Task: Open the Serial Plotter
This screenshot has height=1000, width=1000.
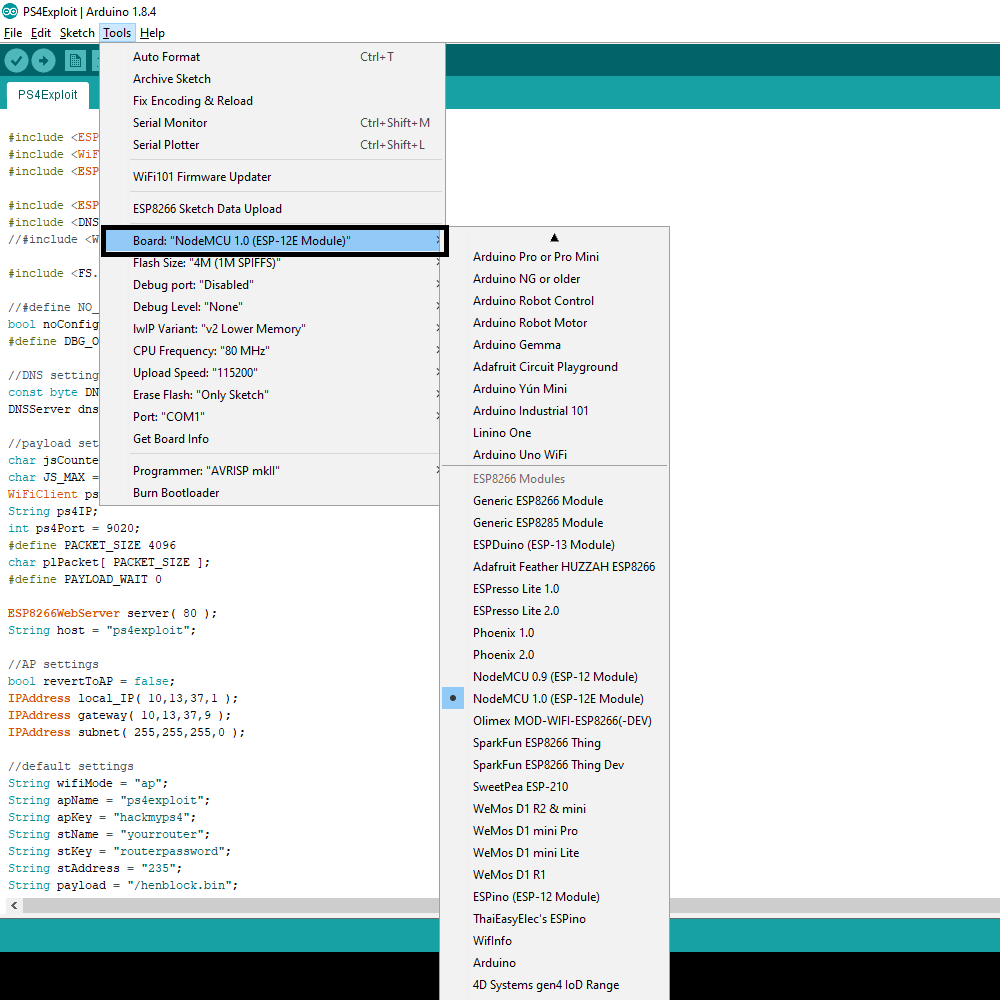Action: click(x=272, y=145)
